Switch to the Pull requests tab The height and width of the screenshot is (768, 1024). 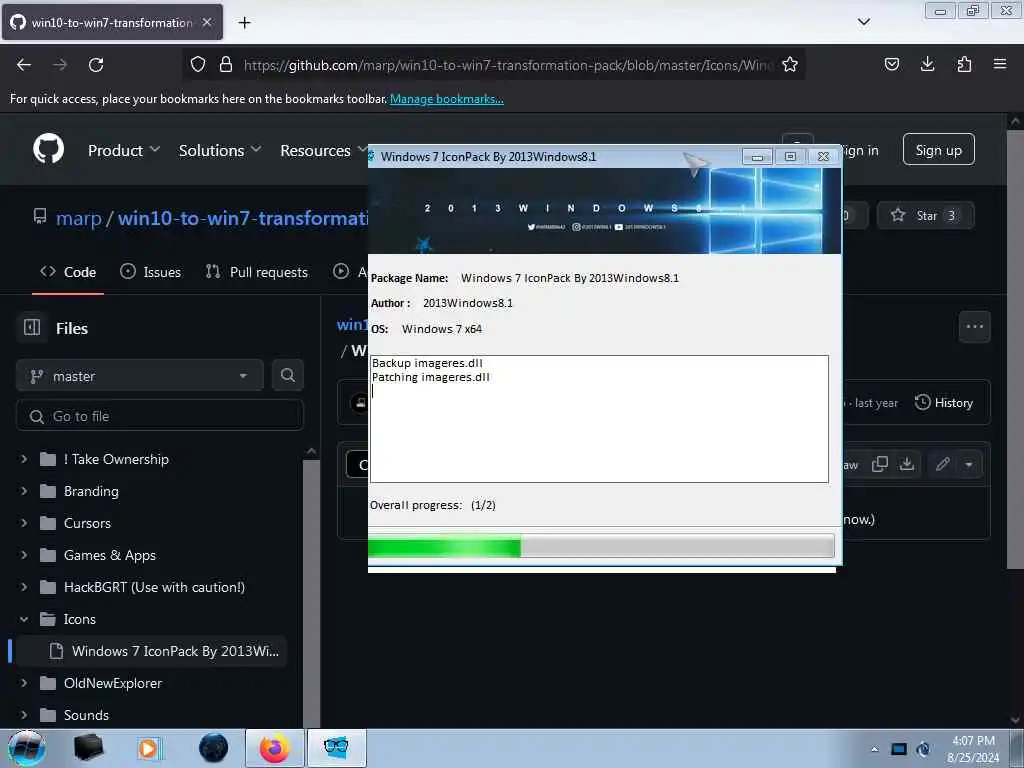256,272
